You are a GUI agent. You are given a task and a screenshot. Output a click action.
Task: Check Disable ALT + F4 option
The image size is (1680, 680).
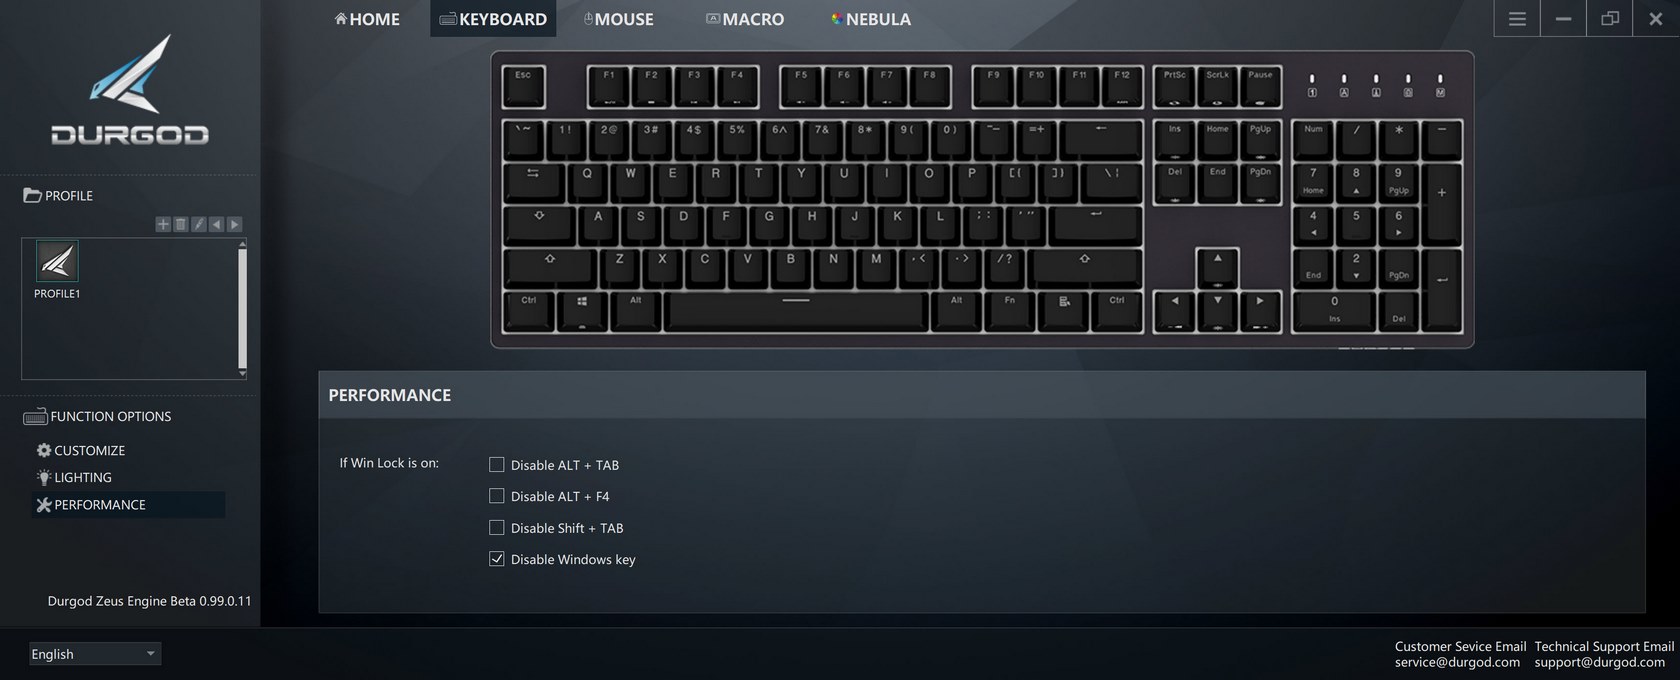click(x=496, y=495)
